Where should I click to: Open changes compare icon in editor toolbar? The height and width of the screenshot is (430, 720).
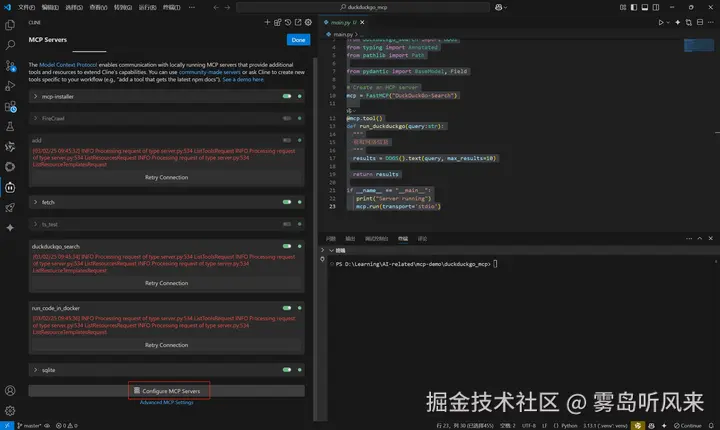(x=688, y=22)
